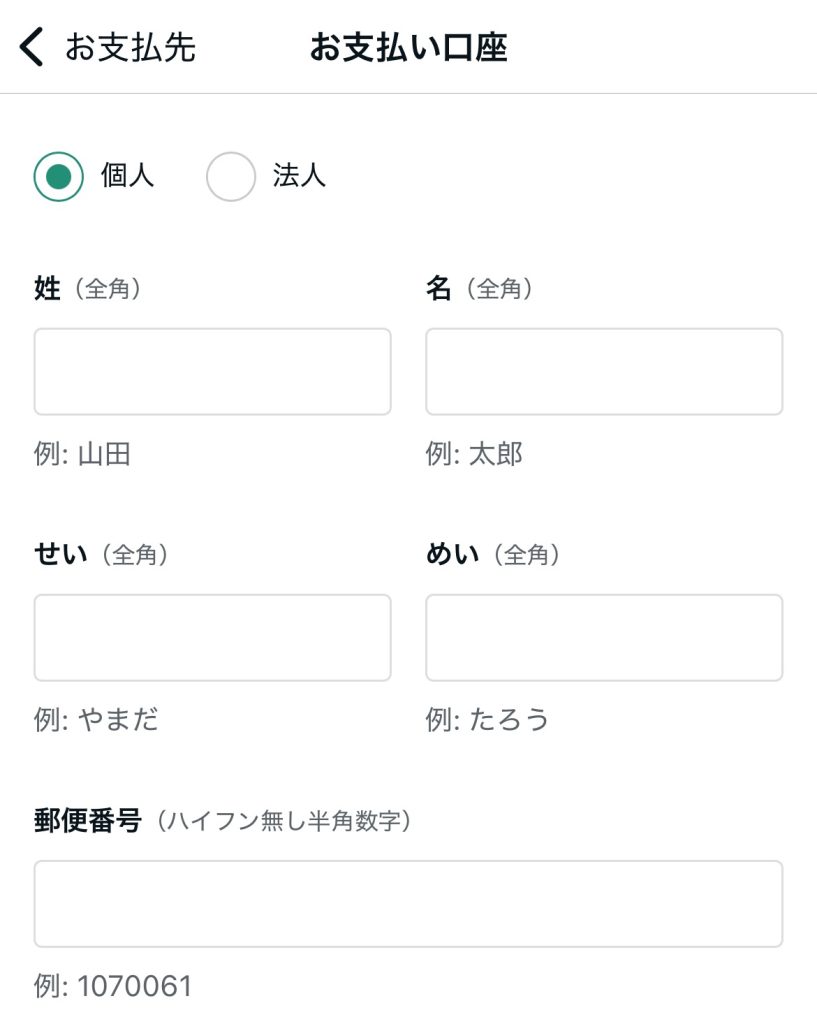The height and width of the screenshot is (1024, 817).
Task: Activate the 郵便番号 input field
Action: (x=408, y=904)
